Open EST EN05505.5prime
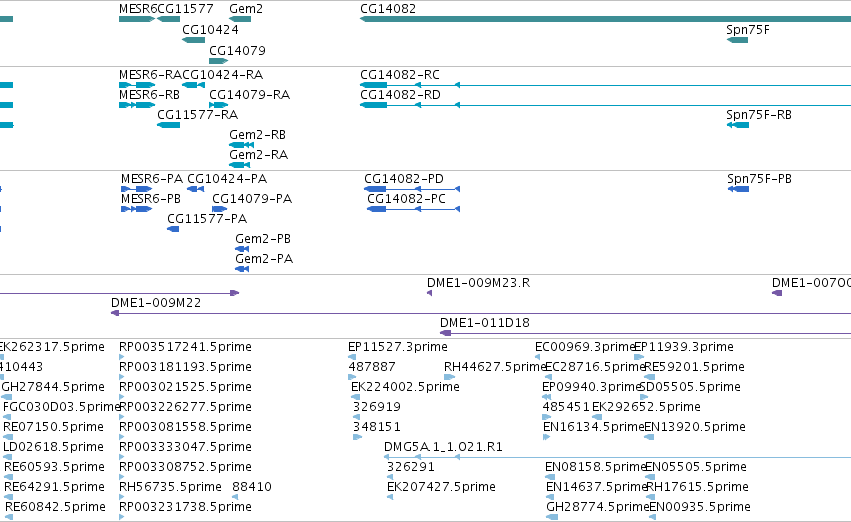 coord(696,467)
